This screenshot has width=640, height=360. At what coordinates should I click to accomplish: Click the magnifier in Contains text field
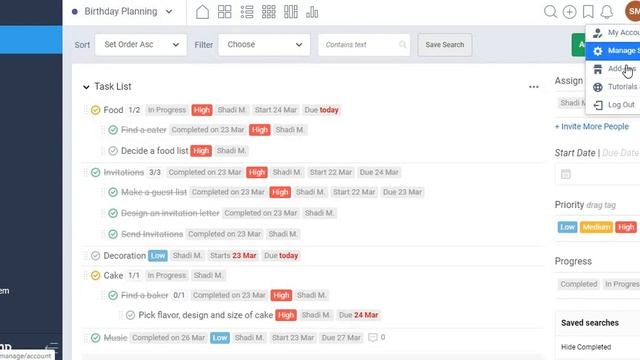(402, 44)
